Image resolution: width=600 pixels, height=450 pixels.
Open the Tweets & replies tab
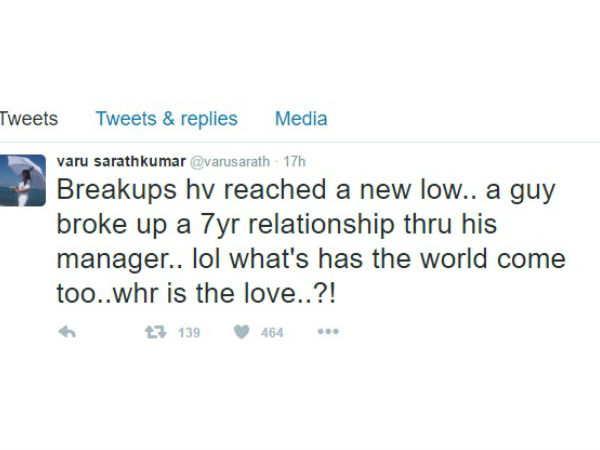tap(166, 118)
